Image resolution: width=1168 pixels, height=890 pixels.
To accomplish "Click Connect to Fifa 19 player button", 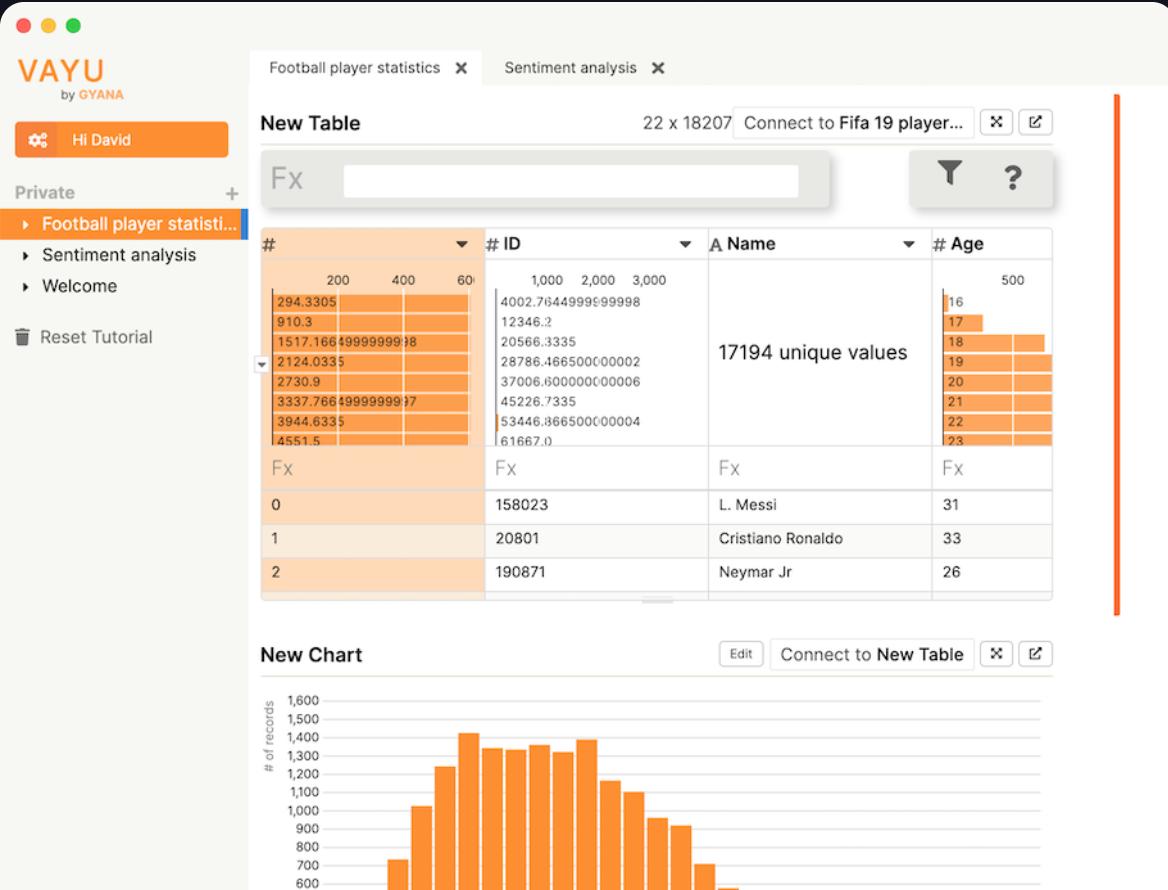I will 853,122.
